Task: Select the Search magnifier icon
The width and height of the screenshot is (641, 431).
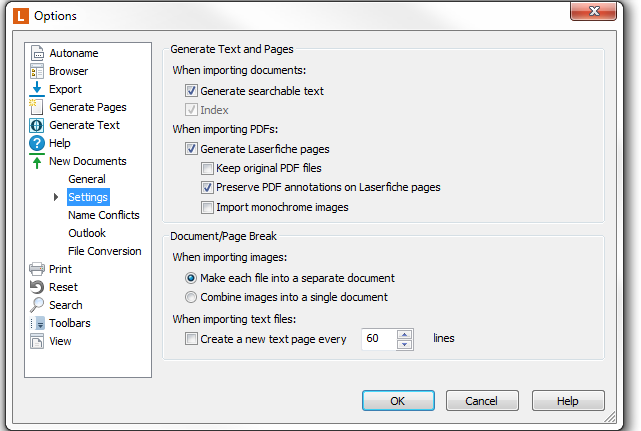Action: (37, 305)
